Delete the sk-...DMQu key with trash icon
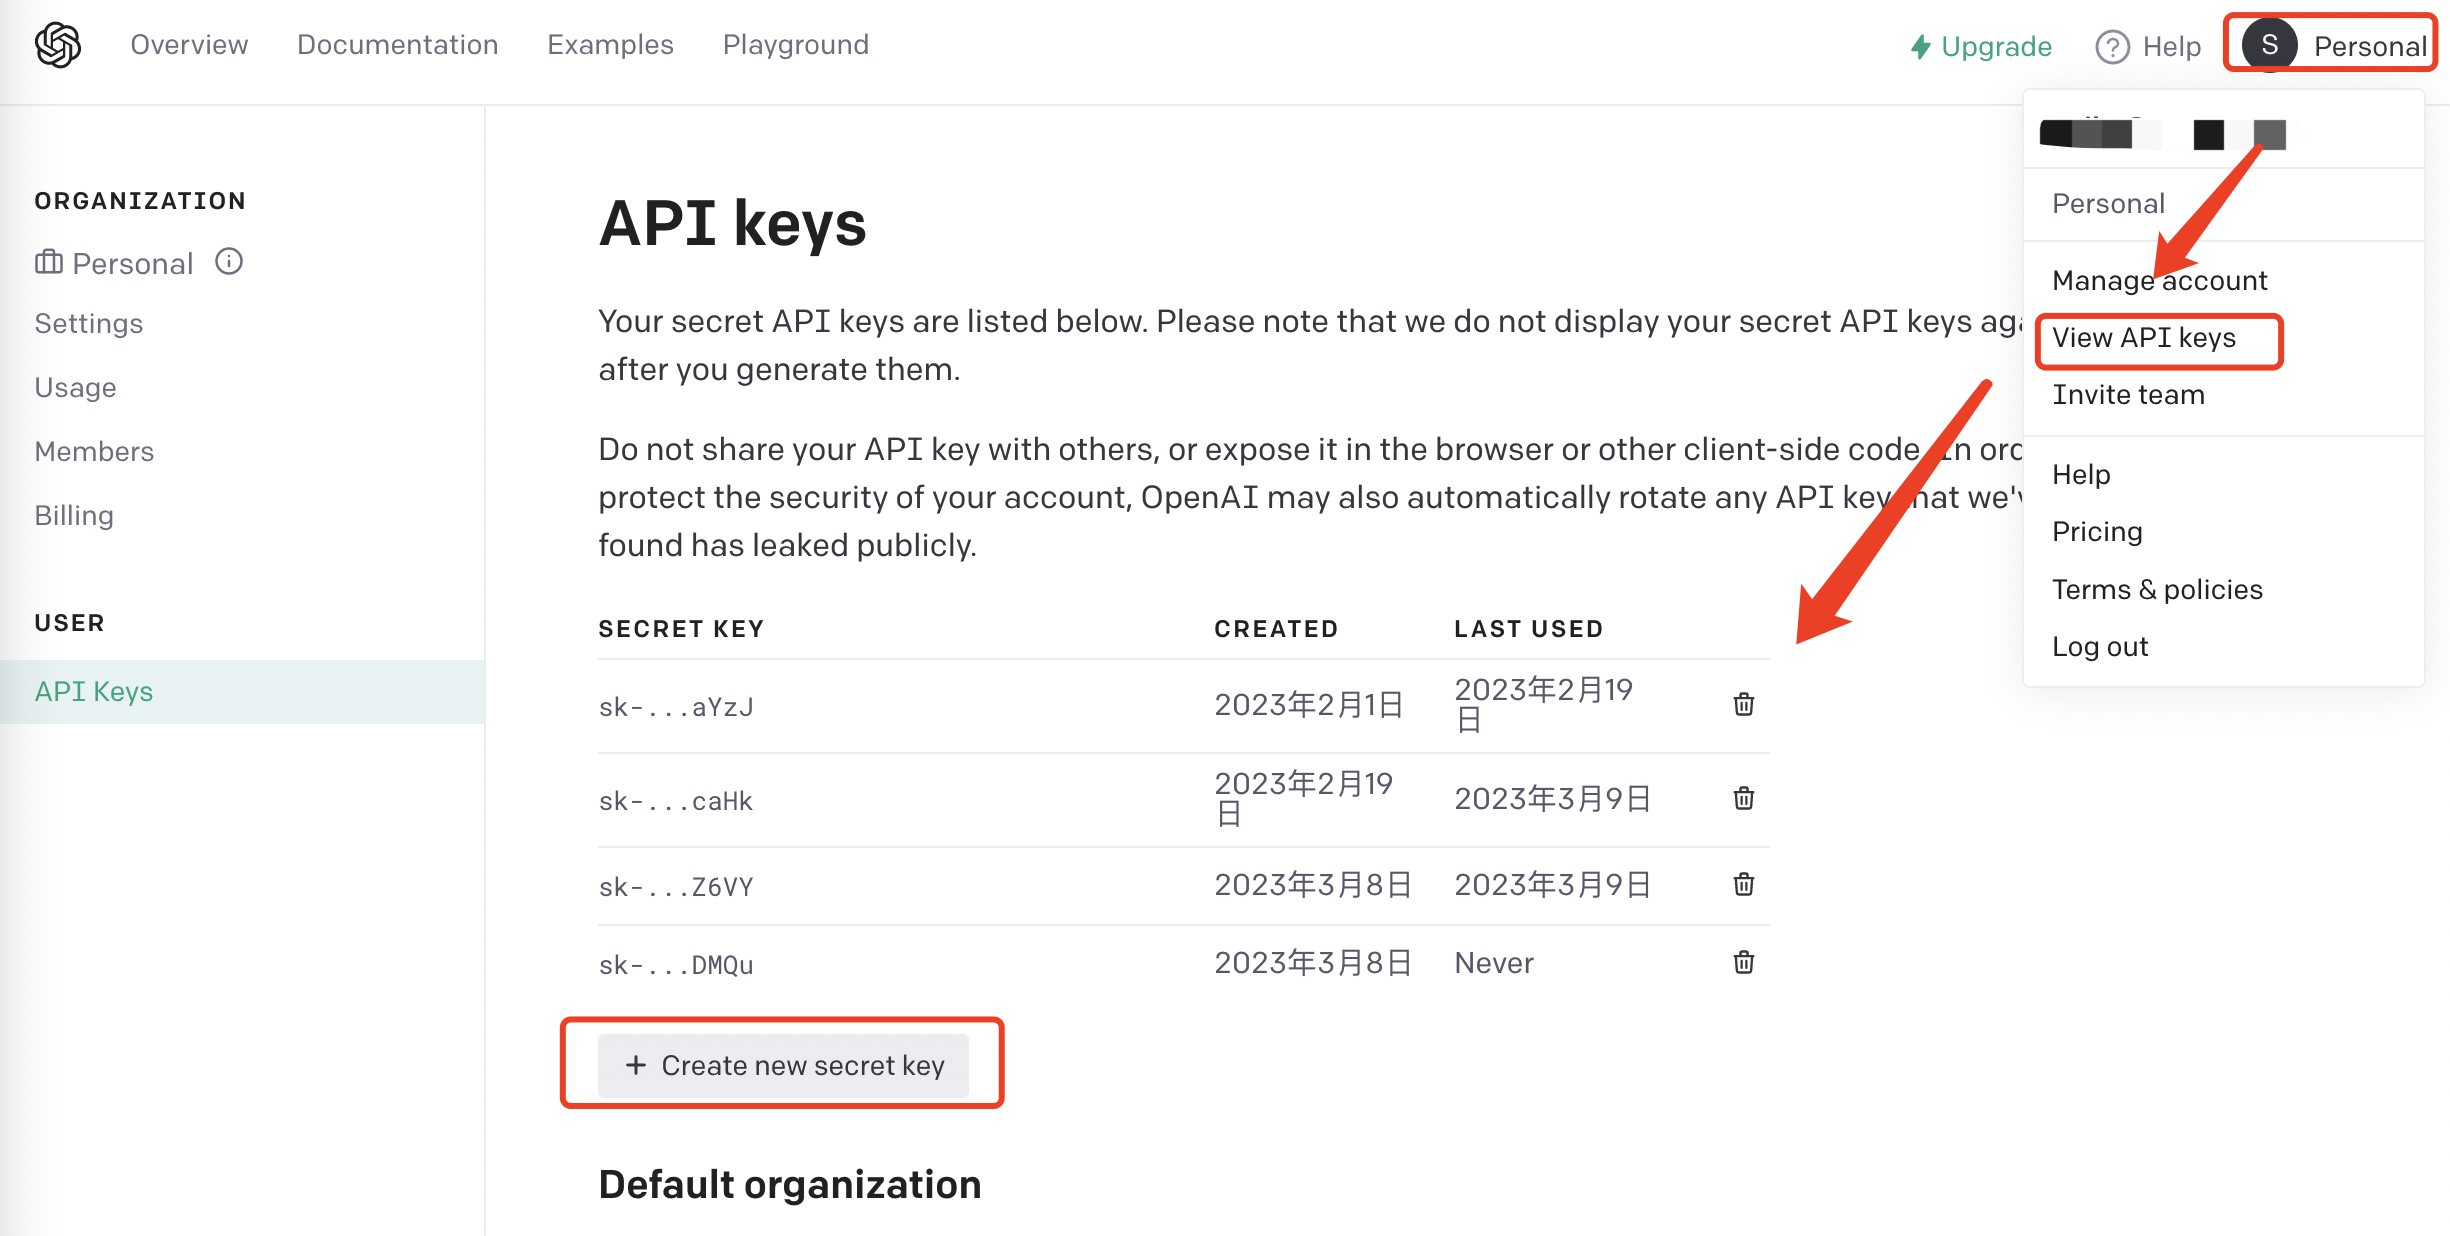Image resolution: width=2450 pixels, height=1236 pixels. [x=1742, y=962]
